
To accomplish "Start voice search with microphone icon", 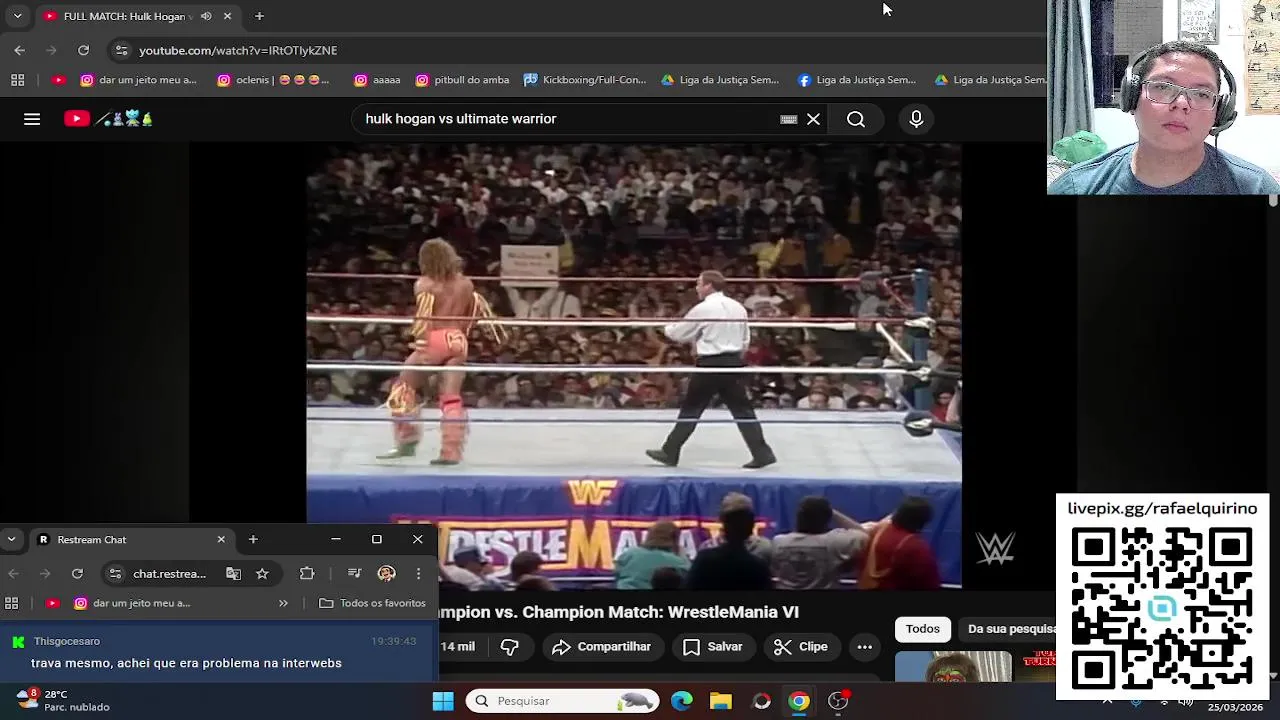I will pyautogui.click(x=916, y=119).
